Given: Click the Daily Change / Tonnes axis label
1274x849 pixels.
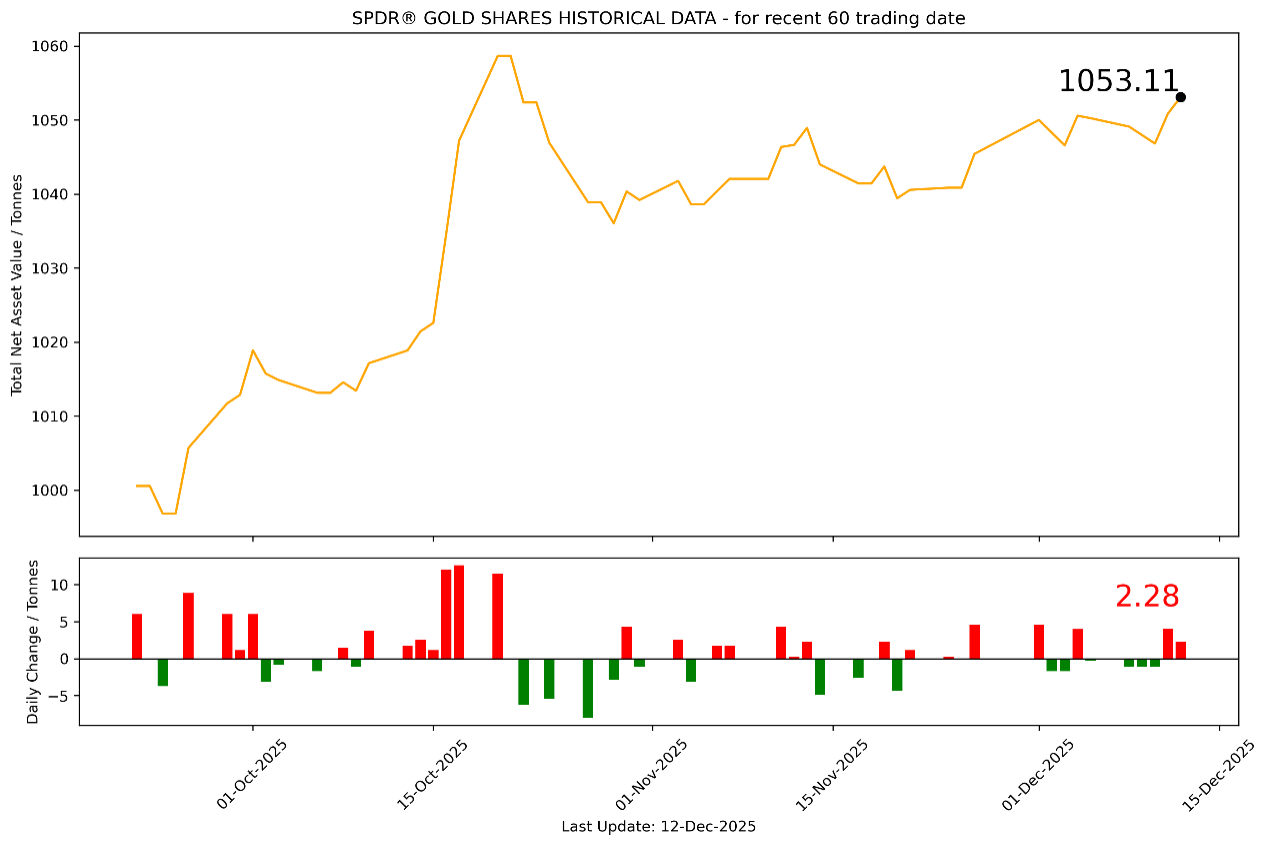Looking at the screenshot, I should pos(33,641).
